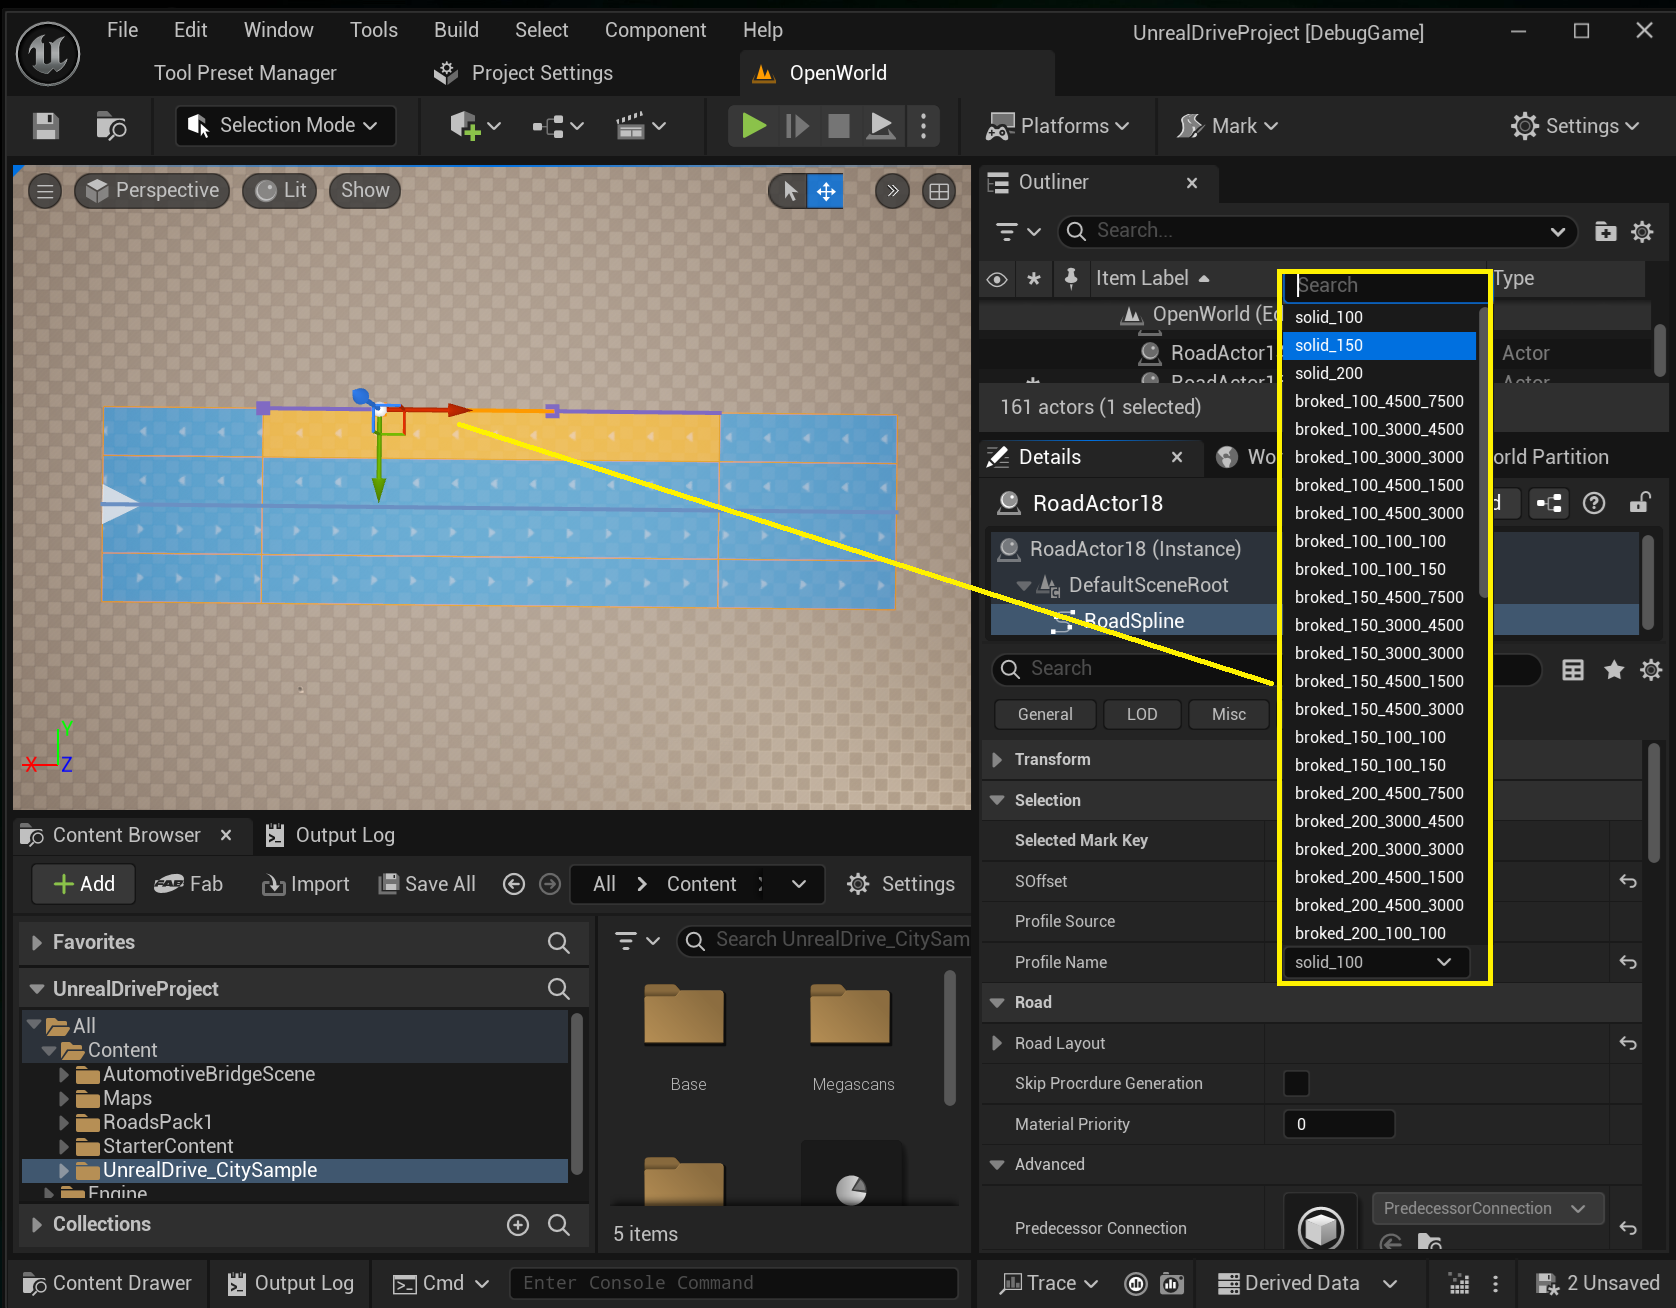Viewport: 1676px width, 1308px height.
Task: Reset the SOffset property to default
Action: tap(1628, 881)
